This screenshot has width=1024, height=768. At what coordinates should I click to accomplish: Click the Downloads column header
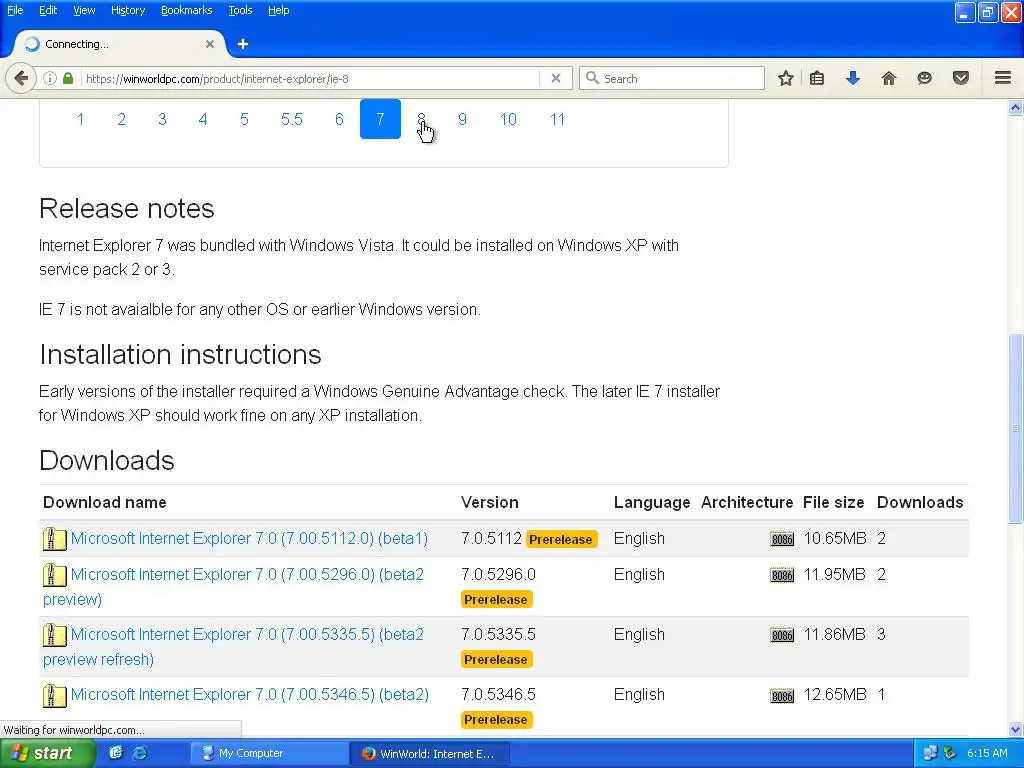tap(920, 502)
